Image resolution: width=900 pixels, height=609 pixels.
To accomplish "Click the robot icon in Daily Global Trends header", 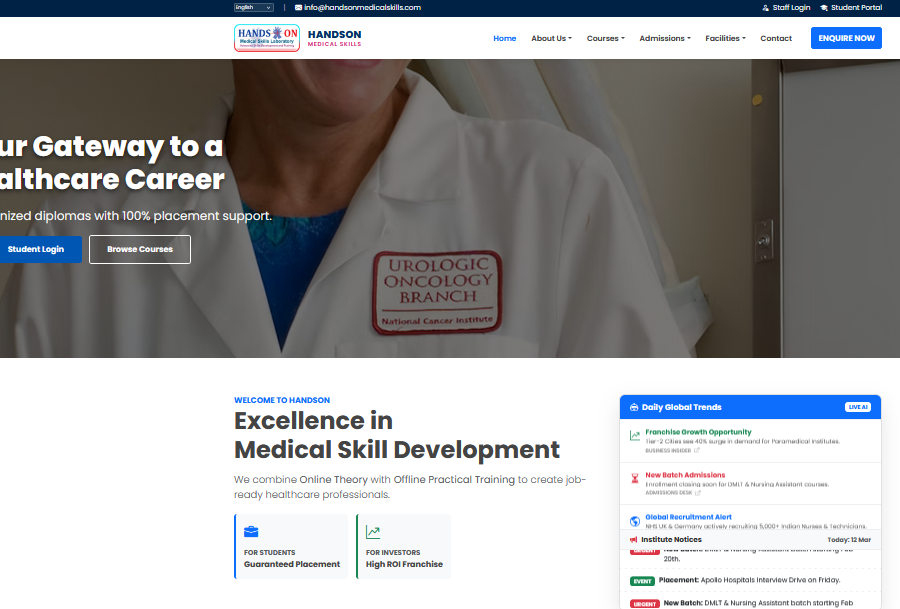I will (634, 407).
